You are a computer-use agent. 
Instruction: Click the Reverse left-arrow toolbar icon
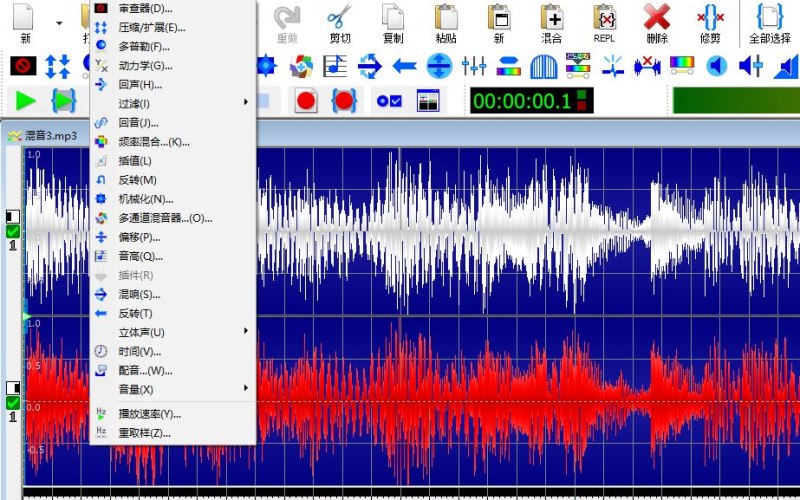coord(405,66)
